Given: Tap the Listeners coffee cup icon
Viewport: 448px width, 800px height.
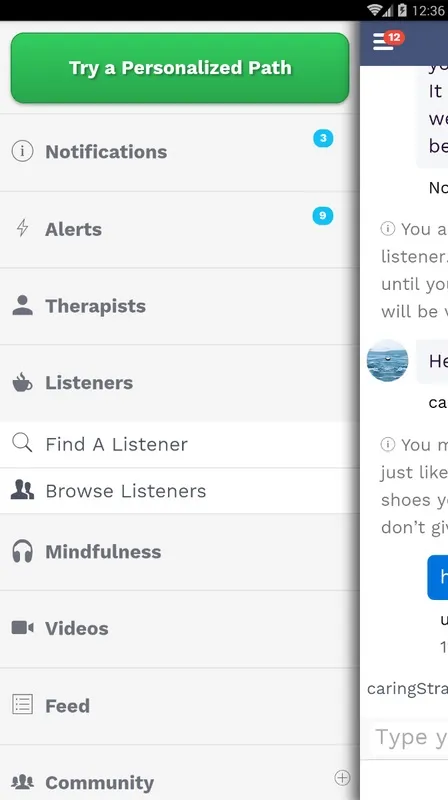Looking at the screenshot, I should click(x=22, y=382).
